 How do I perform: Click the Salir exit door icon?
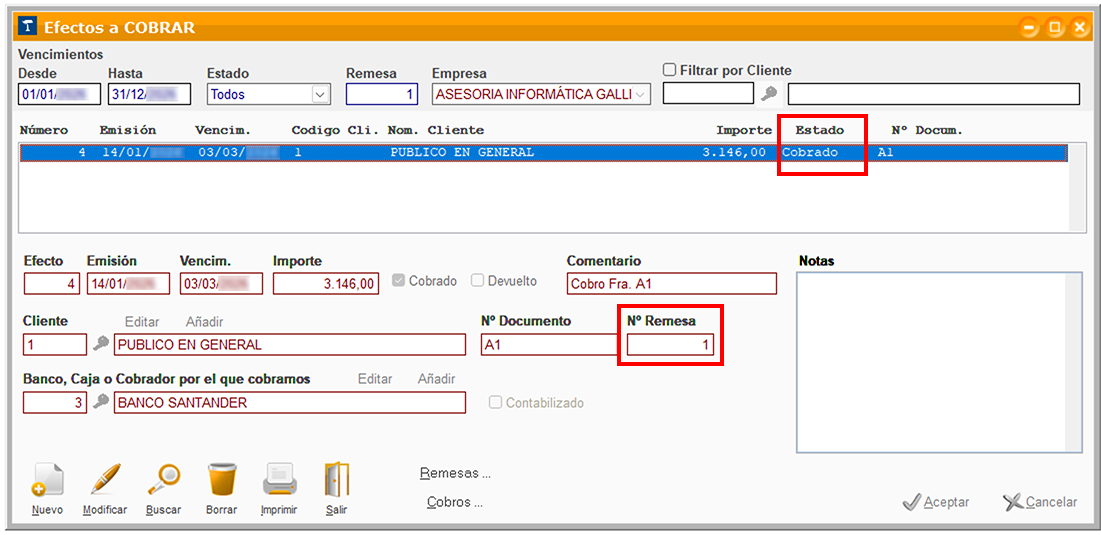(336, 482)
